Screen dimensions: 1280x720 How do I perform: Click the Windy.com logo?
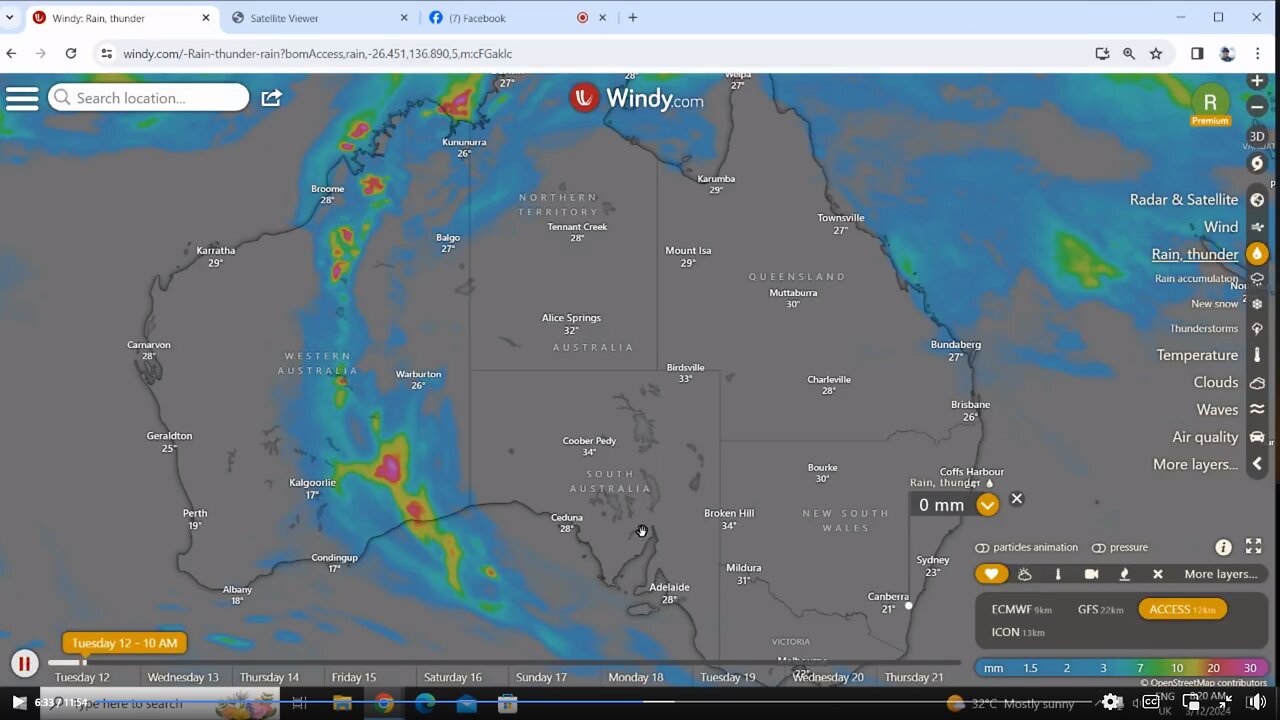click(636, 98)
